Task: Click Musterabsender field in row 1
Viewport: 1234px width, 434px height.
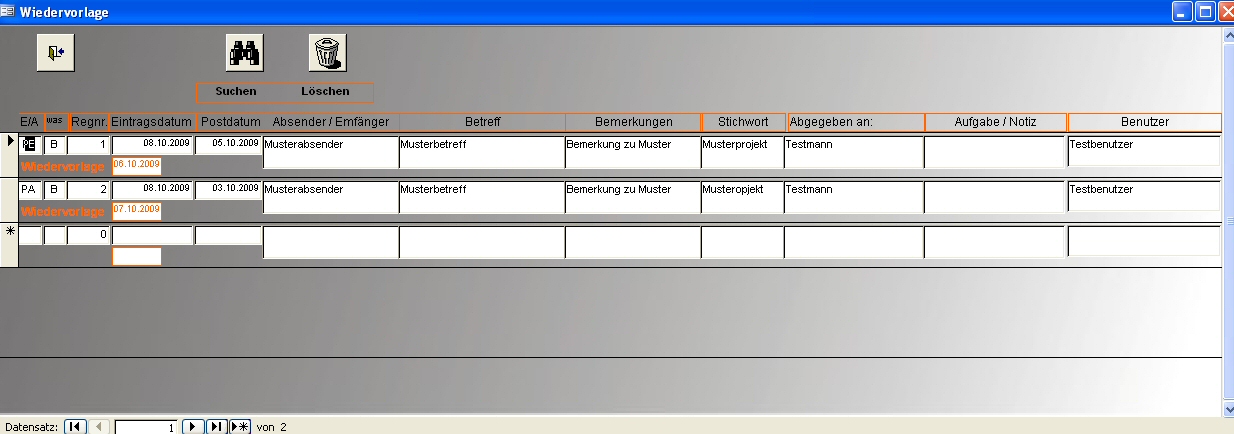Action: (330, 152)
